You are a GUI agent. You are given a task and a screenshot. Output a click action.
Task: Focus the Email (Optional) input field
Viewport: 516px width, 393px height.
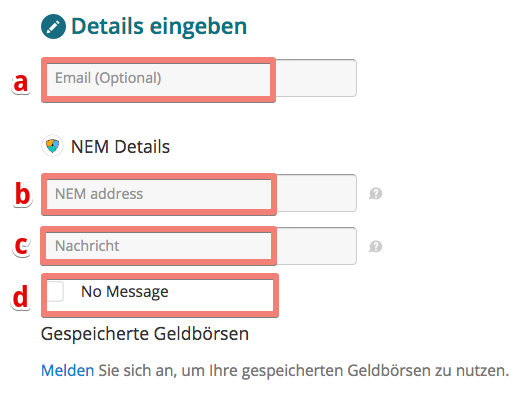199,78
